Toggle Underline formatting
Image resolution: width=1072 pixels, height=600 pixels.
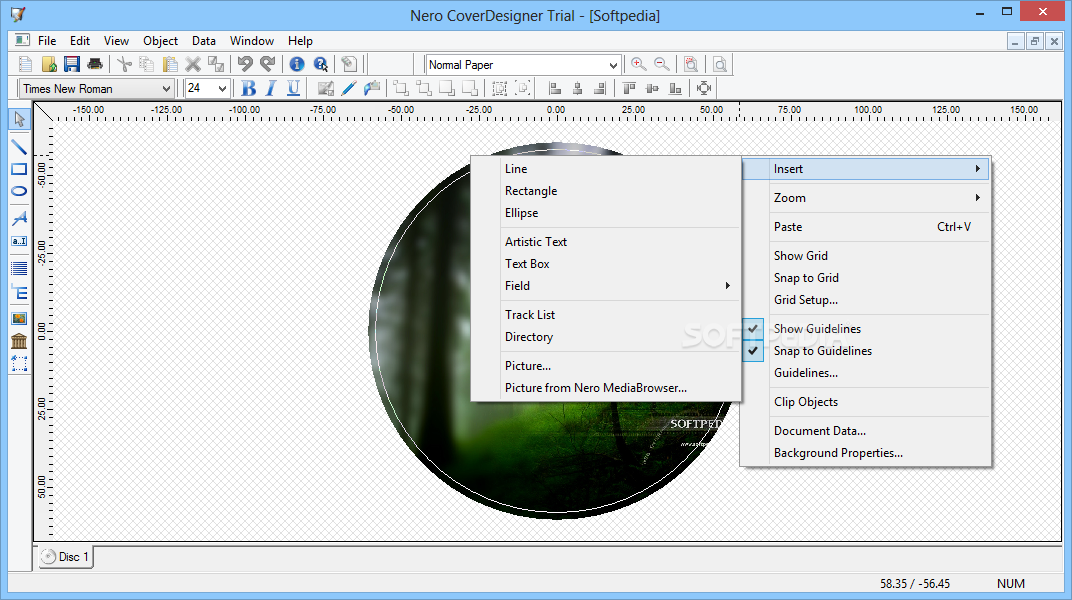294,88
